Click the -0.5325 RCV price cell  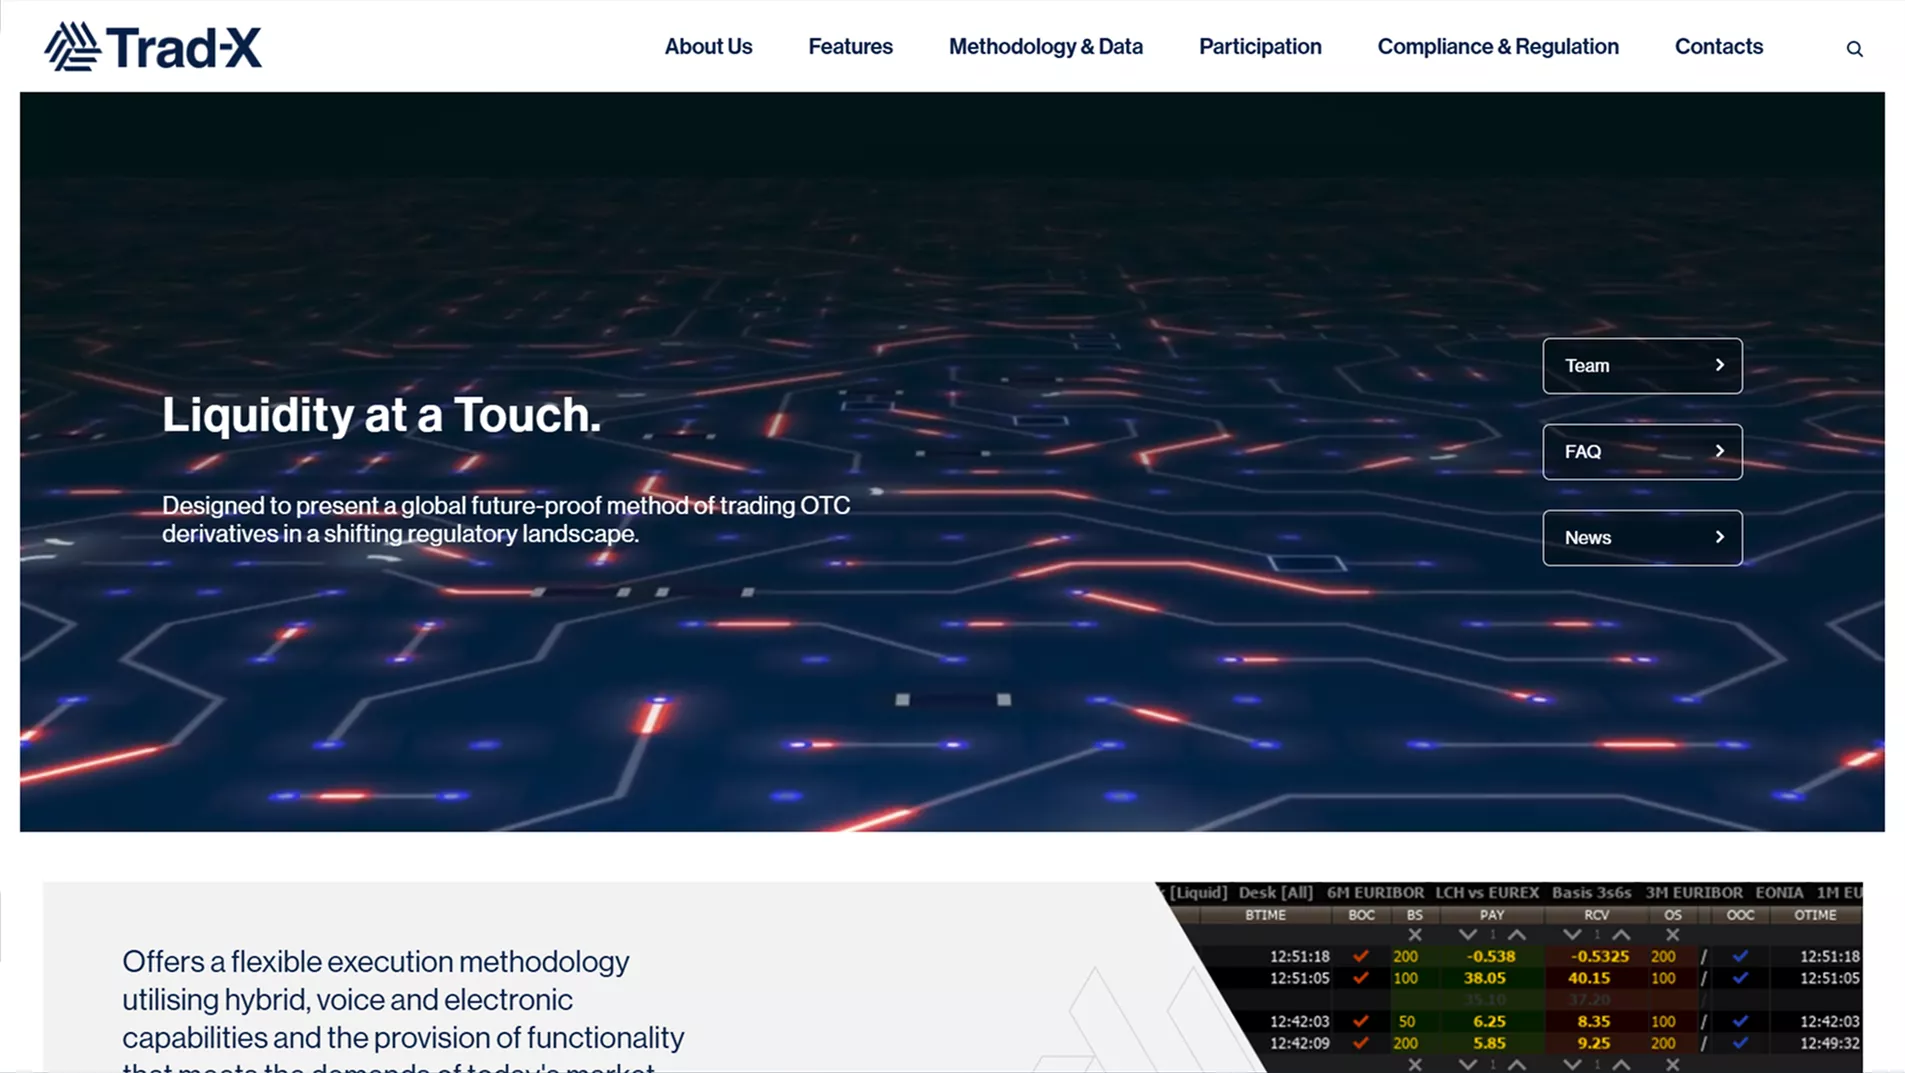pos(1599,956)
